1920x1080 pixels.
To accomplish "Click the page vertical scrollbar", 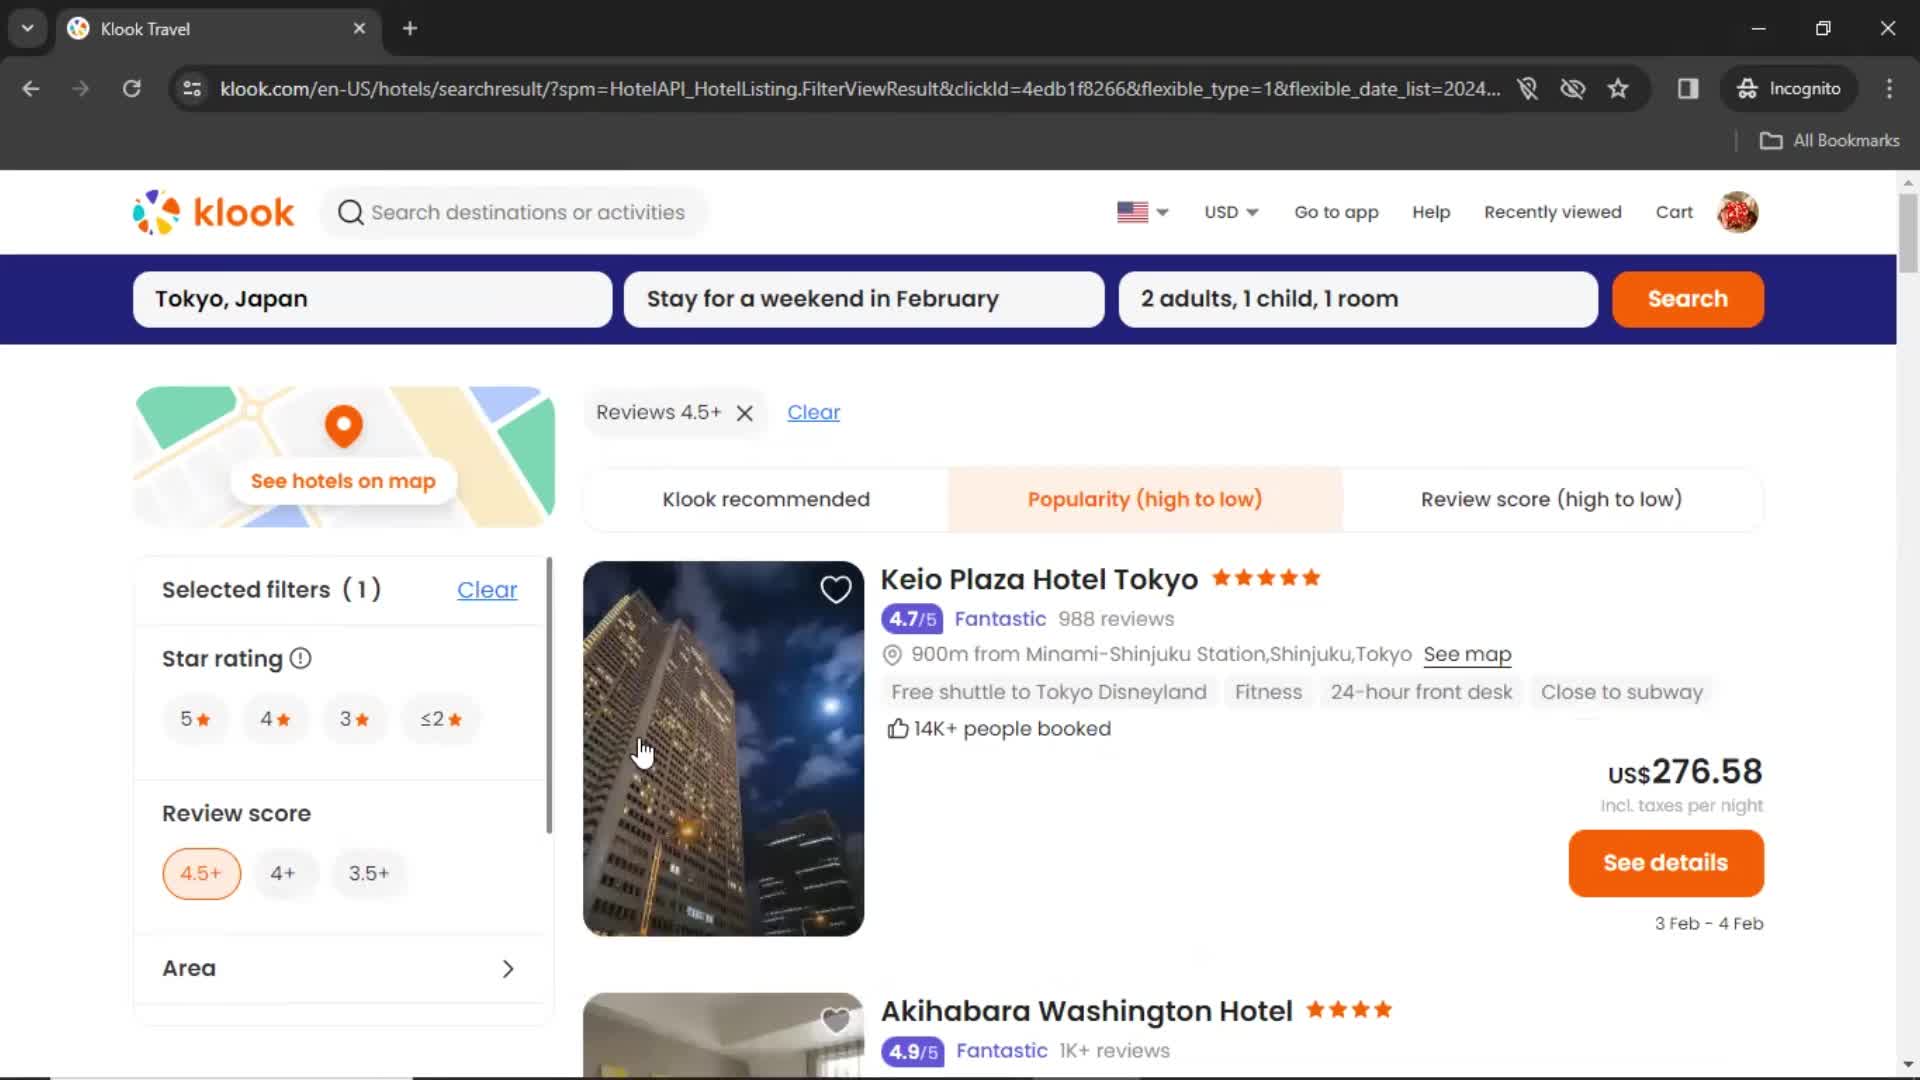I will (1908, 231).
